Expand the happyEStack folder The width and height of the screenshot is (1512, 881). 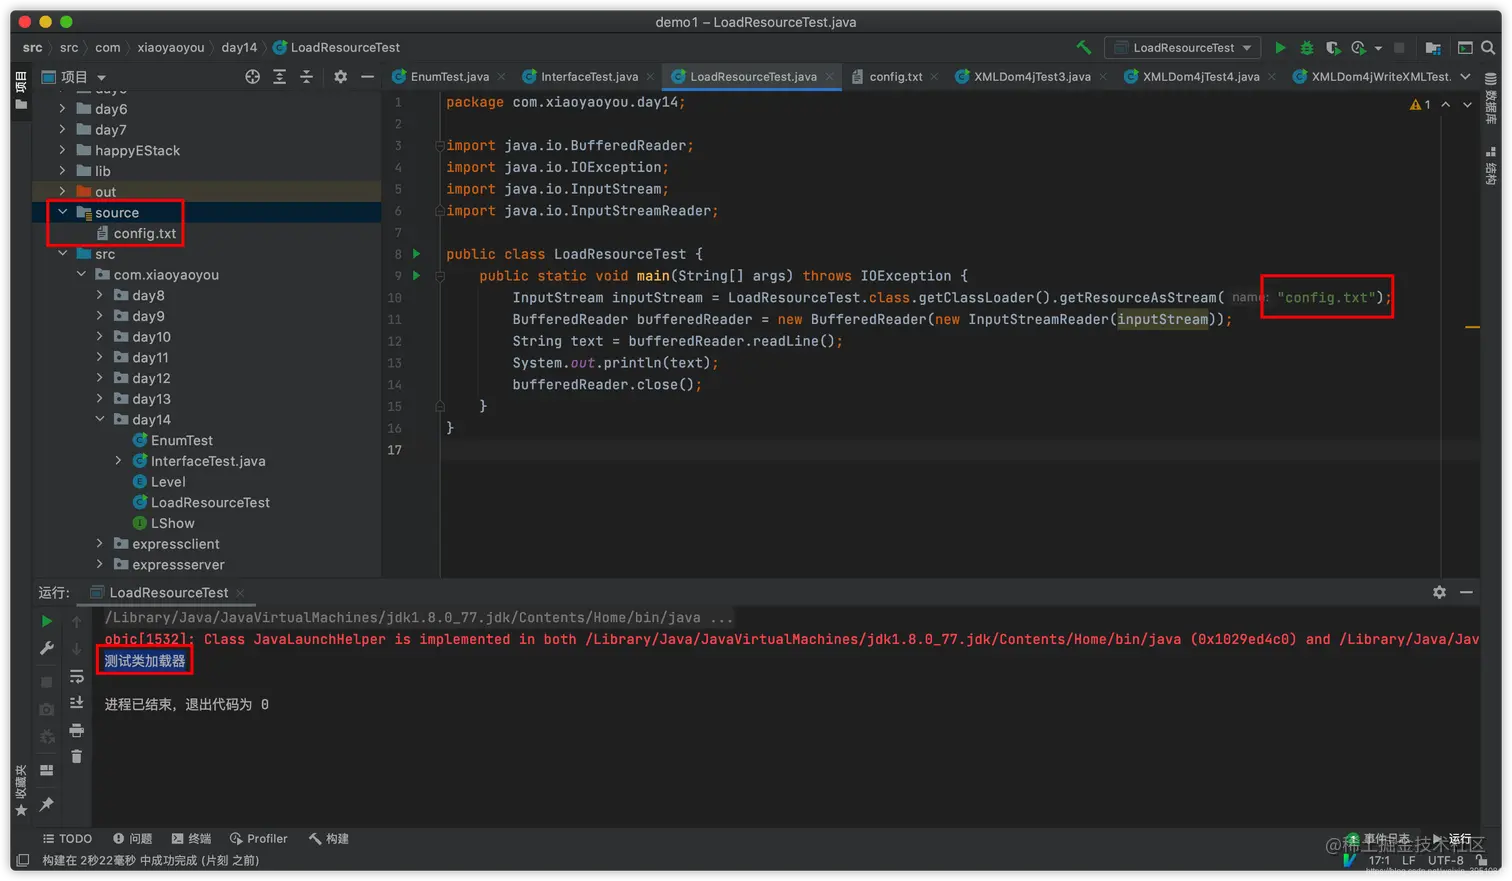[63, 151]
